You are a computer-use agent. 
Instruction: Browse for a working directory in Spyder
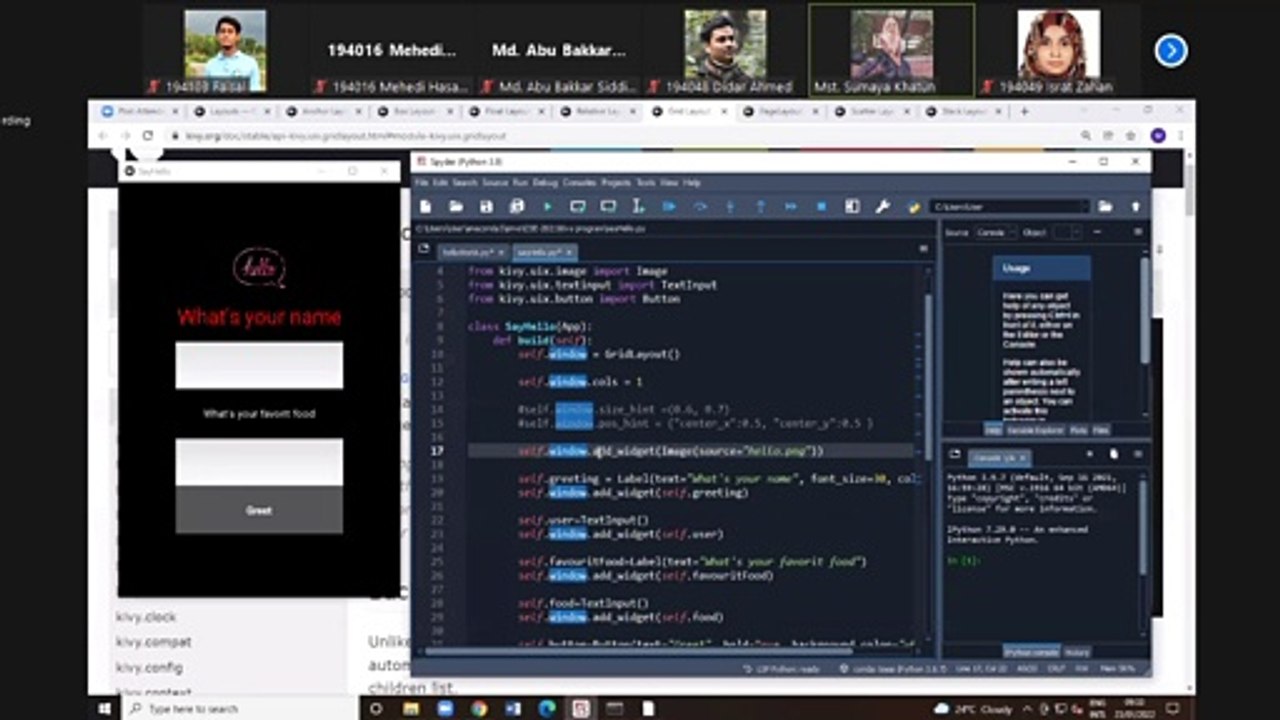coord(1105,206)
